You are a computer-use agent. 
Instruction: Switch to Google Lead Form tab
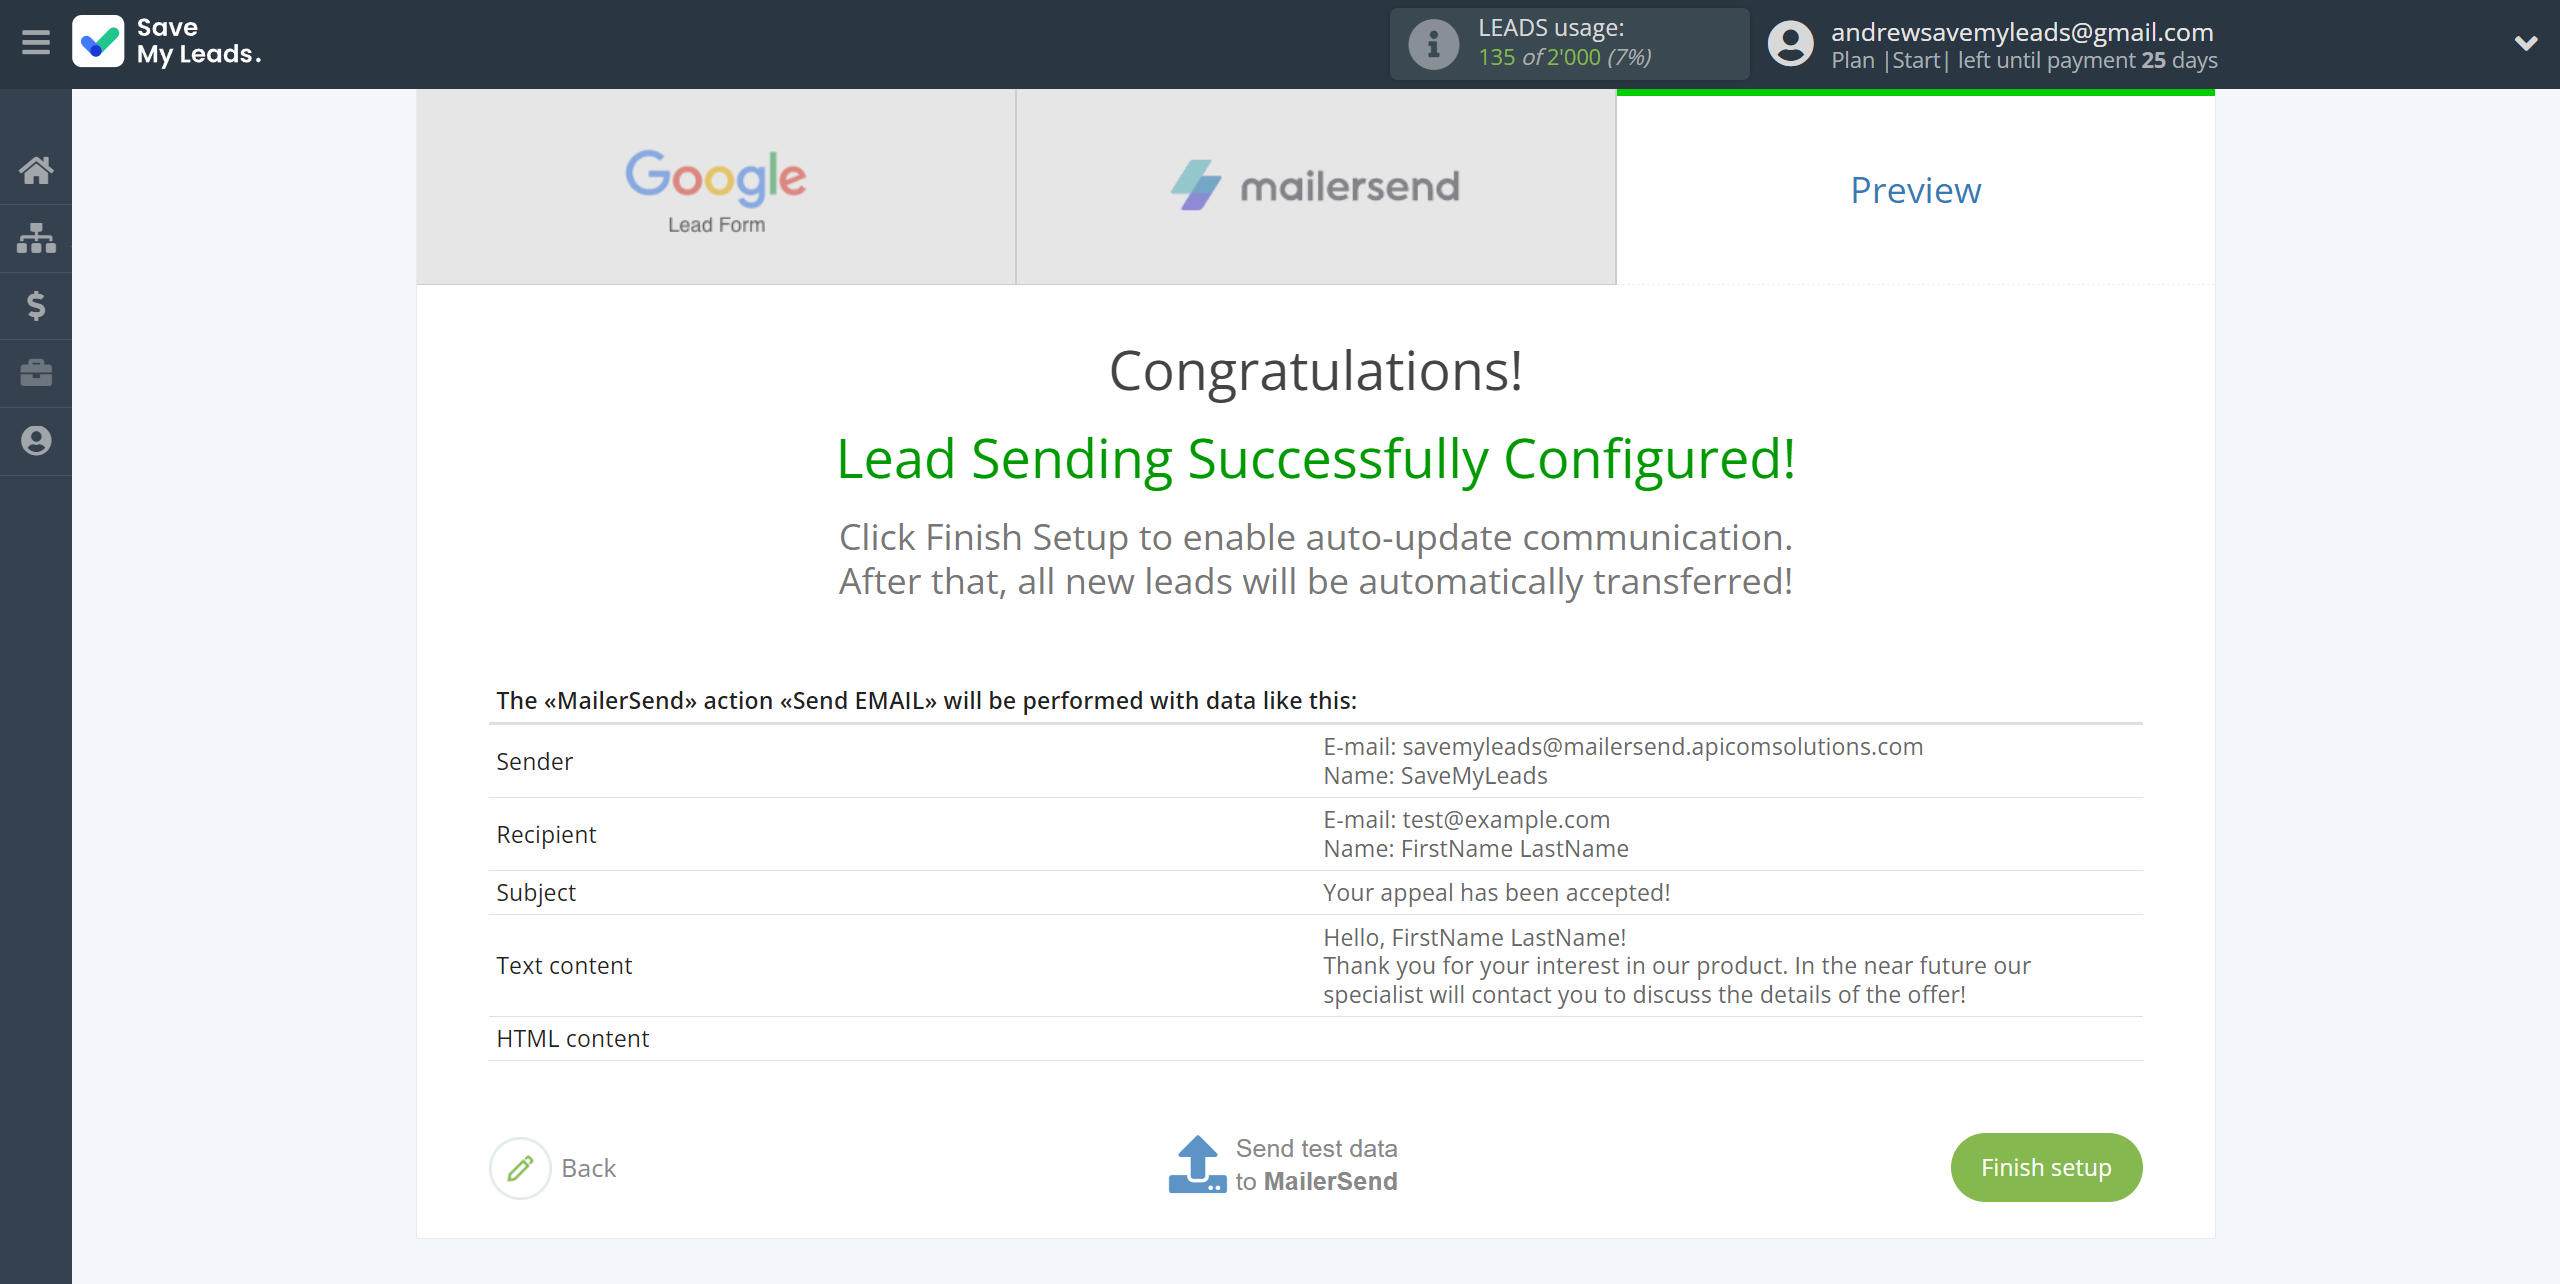[x=716, y=188]
